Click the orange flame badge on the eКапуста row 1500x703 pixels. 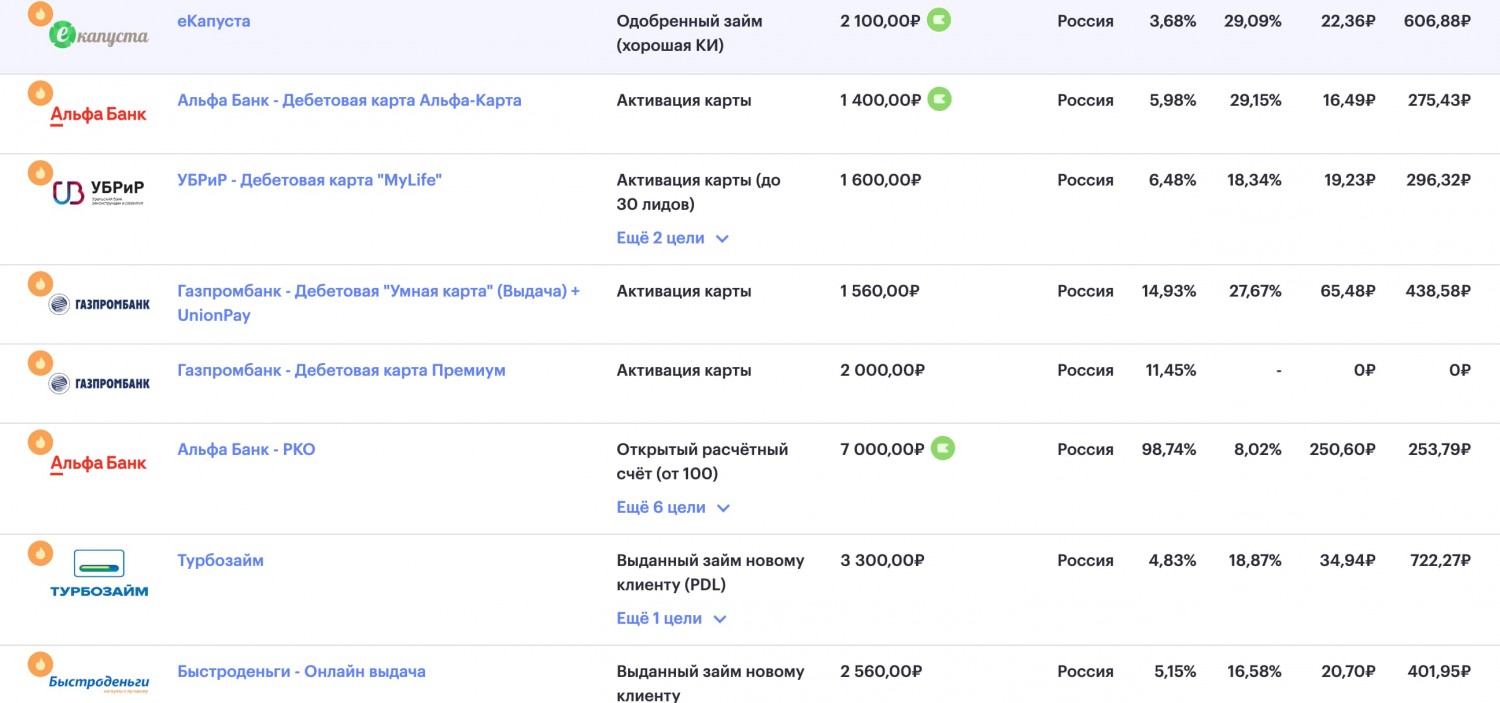40,14
